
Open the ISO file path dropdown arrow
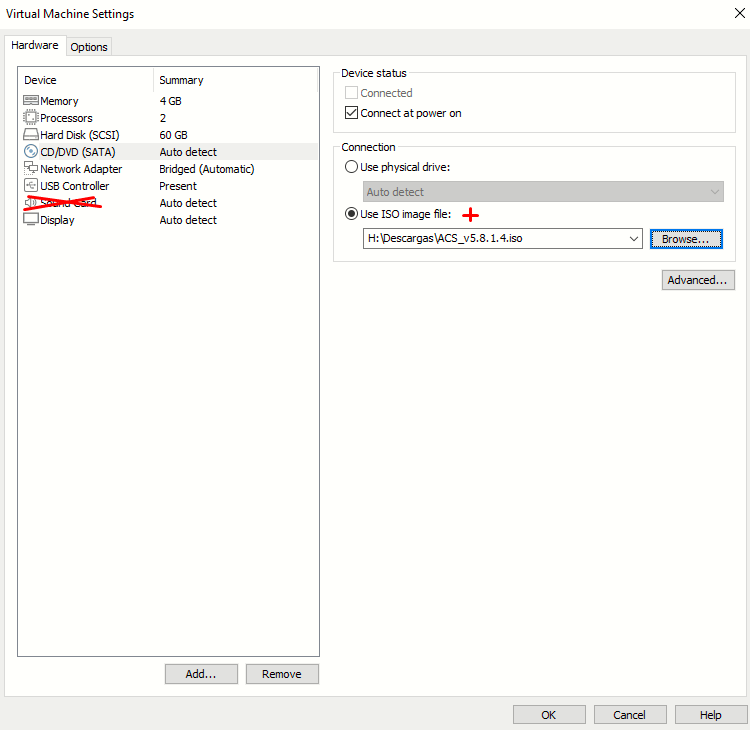pyautogui.click(x=634, y=239)
